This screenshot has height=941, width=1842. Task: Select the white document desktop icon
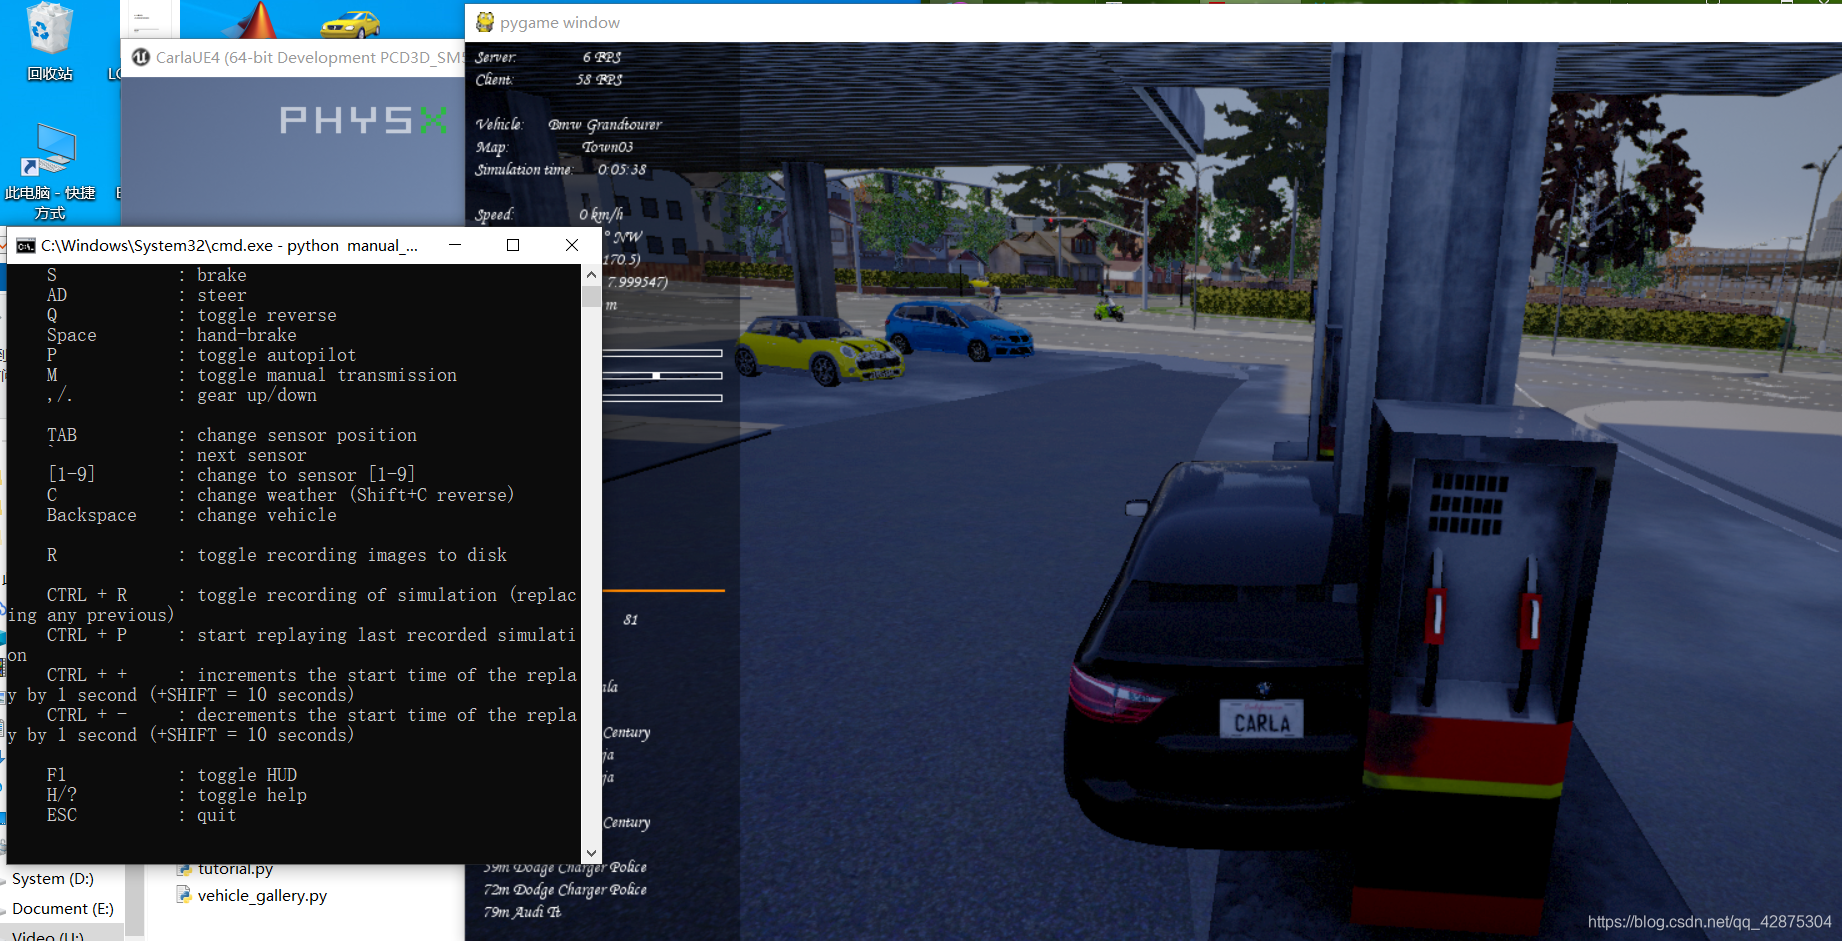[x=148, y=18]
